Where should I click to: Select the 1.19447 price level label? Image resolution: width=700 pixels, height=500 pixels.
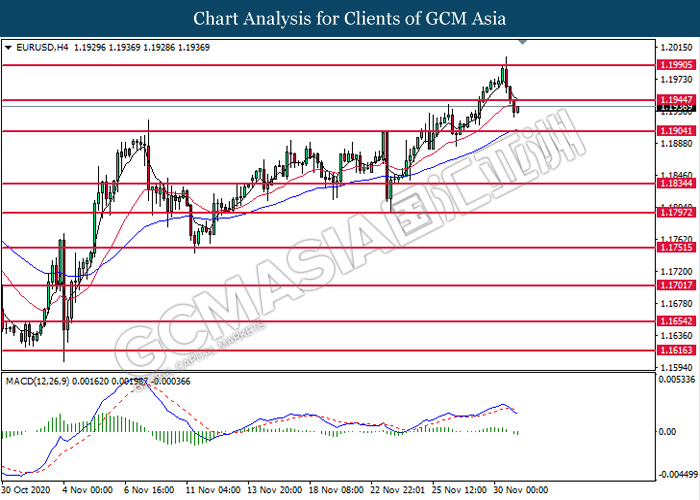pyautogui.click(x=677, y=100)
